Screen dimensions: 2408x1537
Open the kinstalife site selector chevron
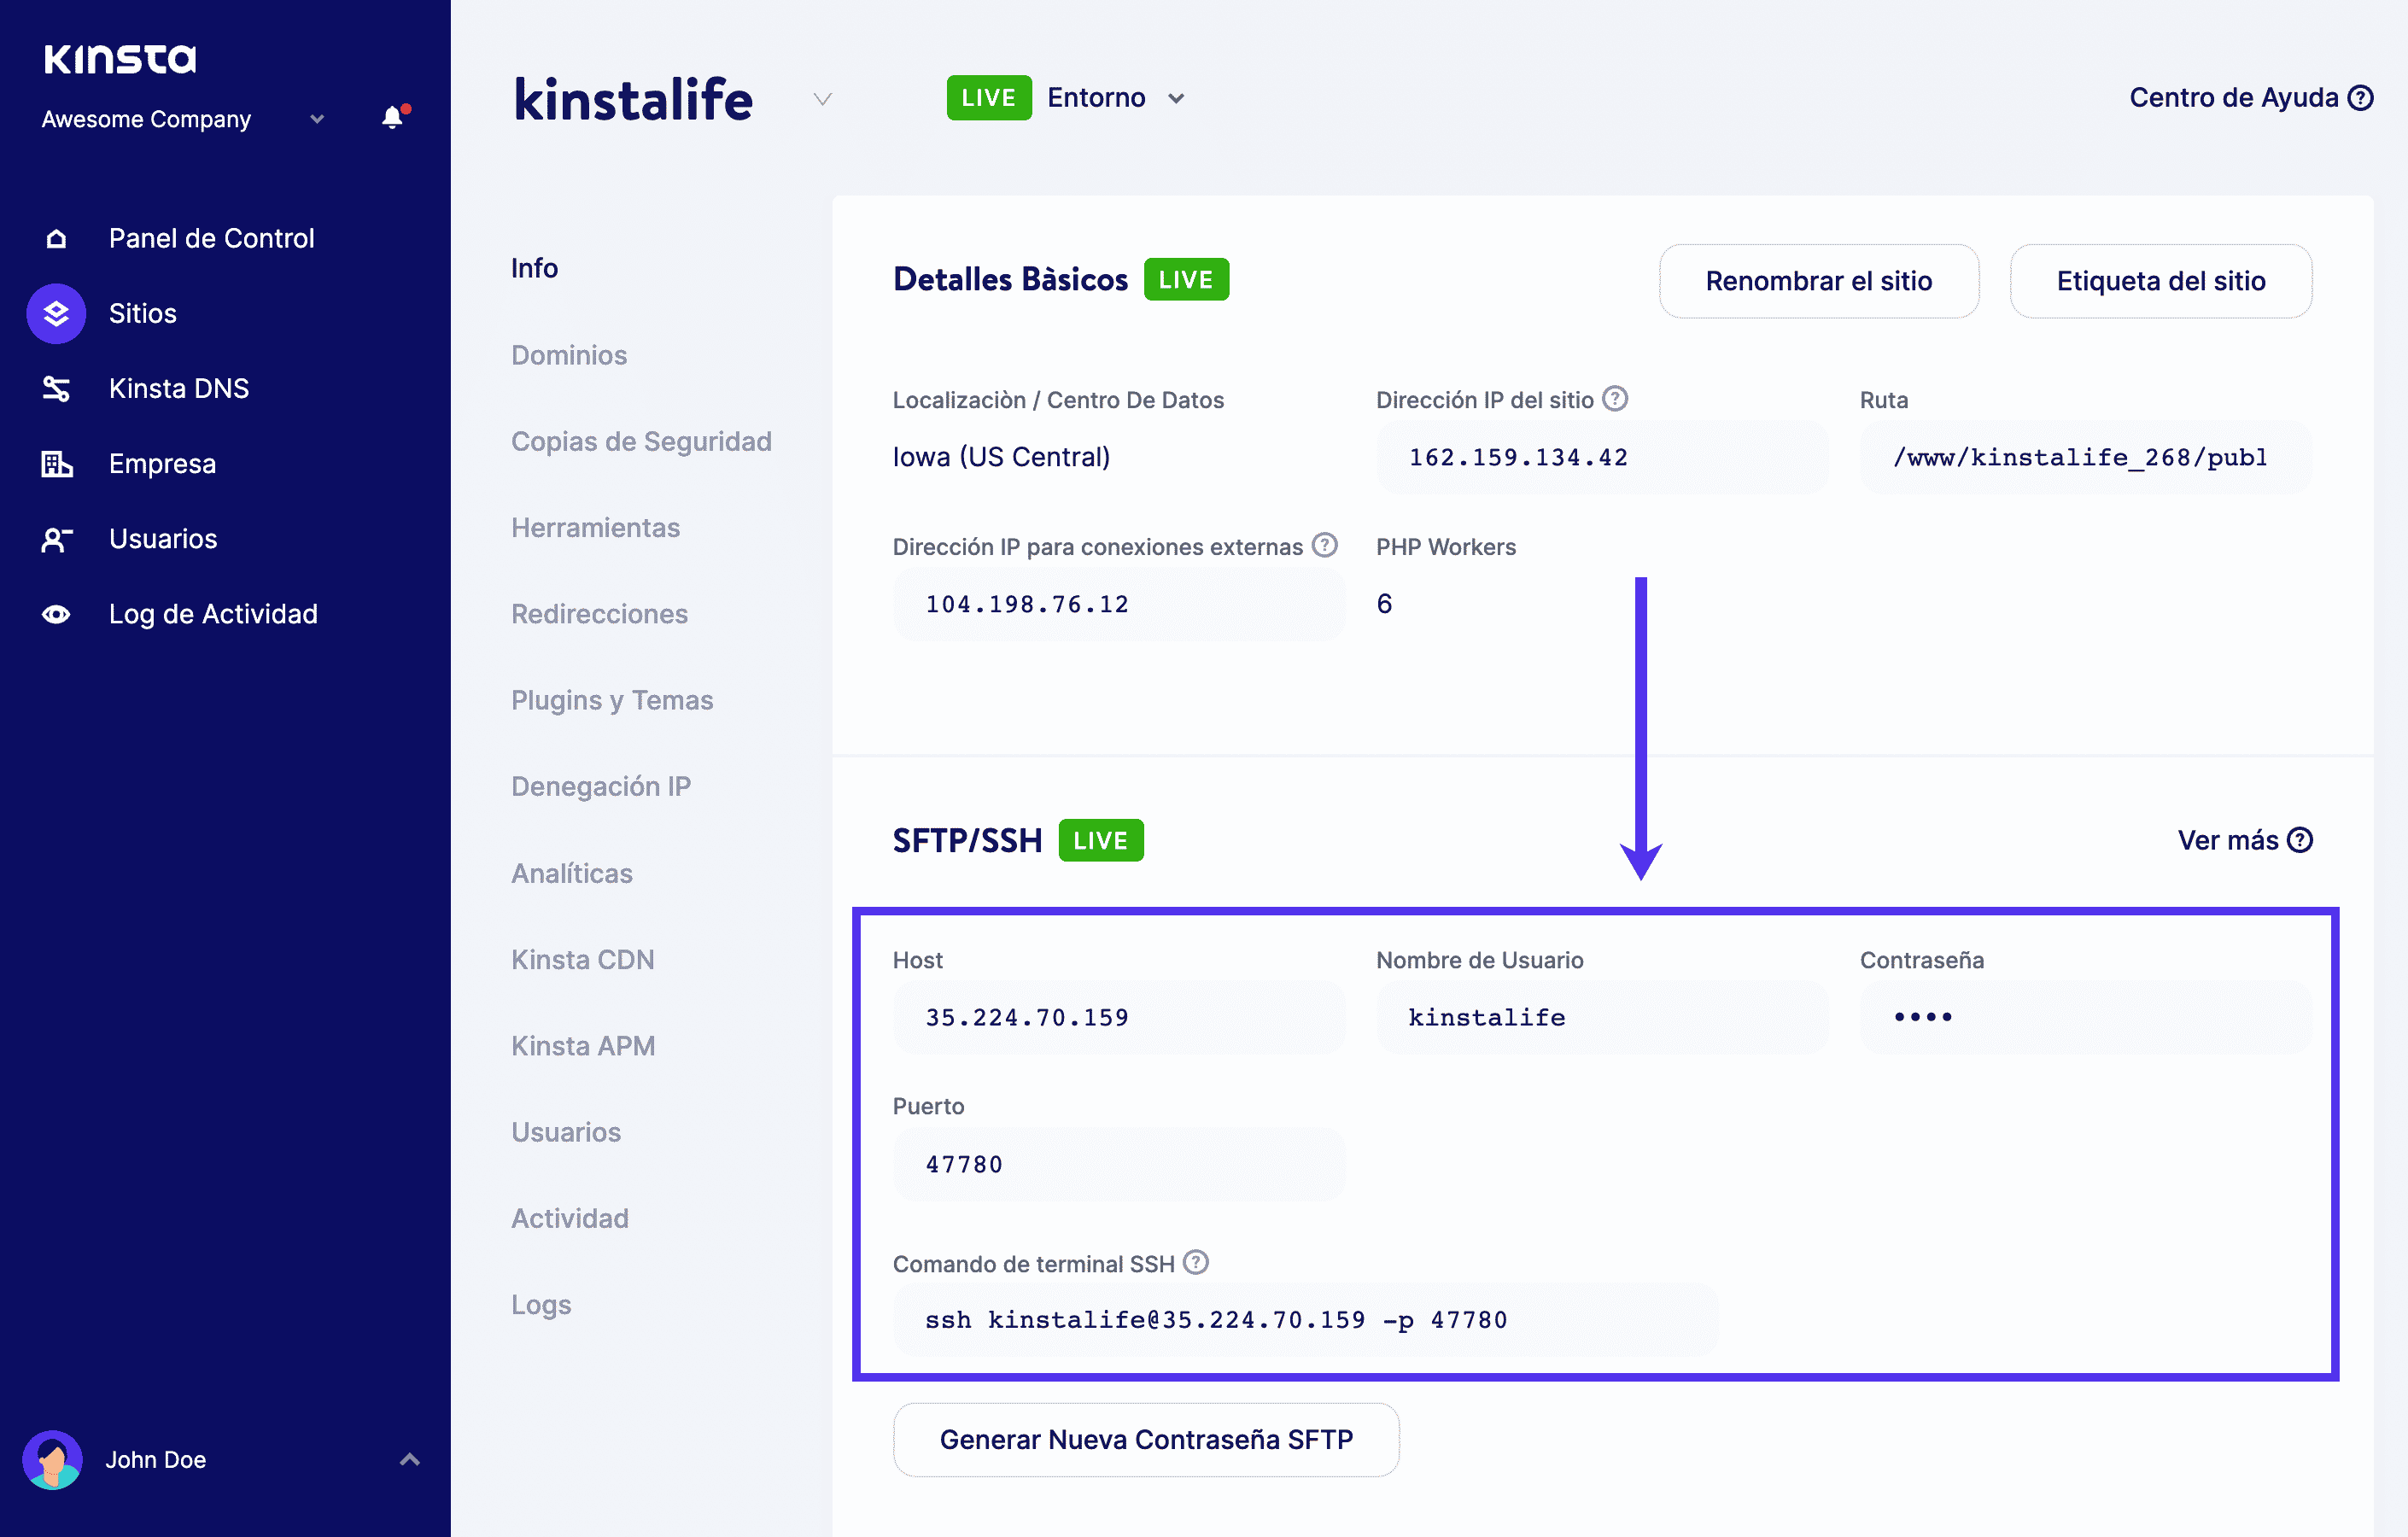click(822, 99)
